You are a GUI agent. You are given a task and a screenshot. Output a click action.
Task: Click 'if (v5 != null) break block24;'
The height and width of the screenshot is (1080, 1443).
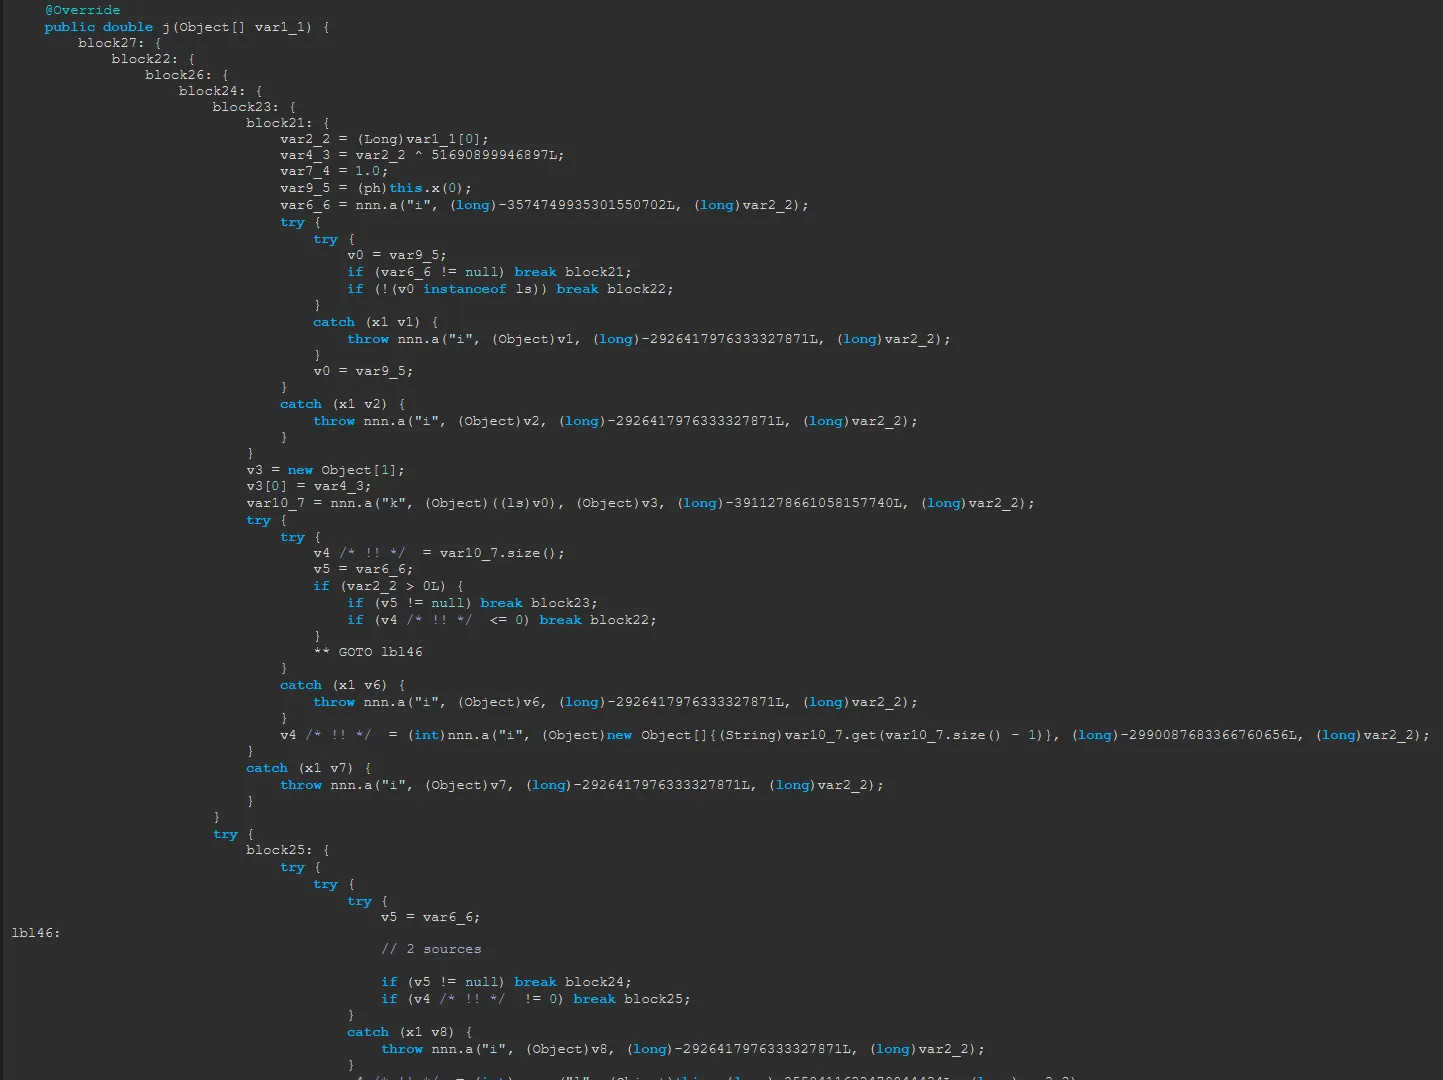click(x=506, y=982)
